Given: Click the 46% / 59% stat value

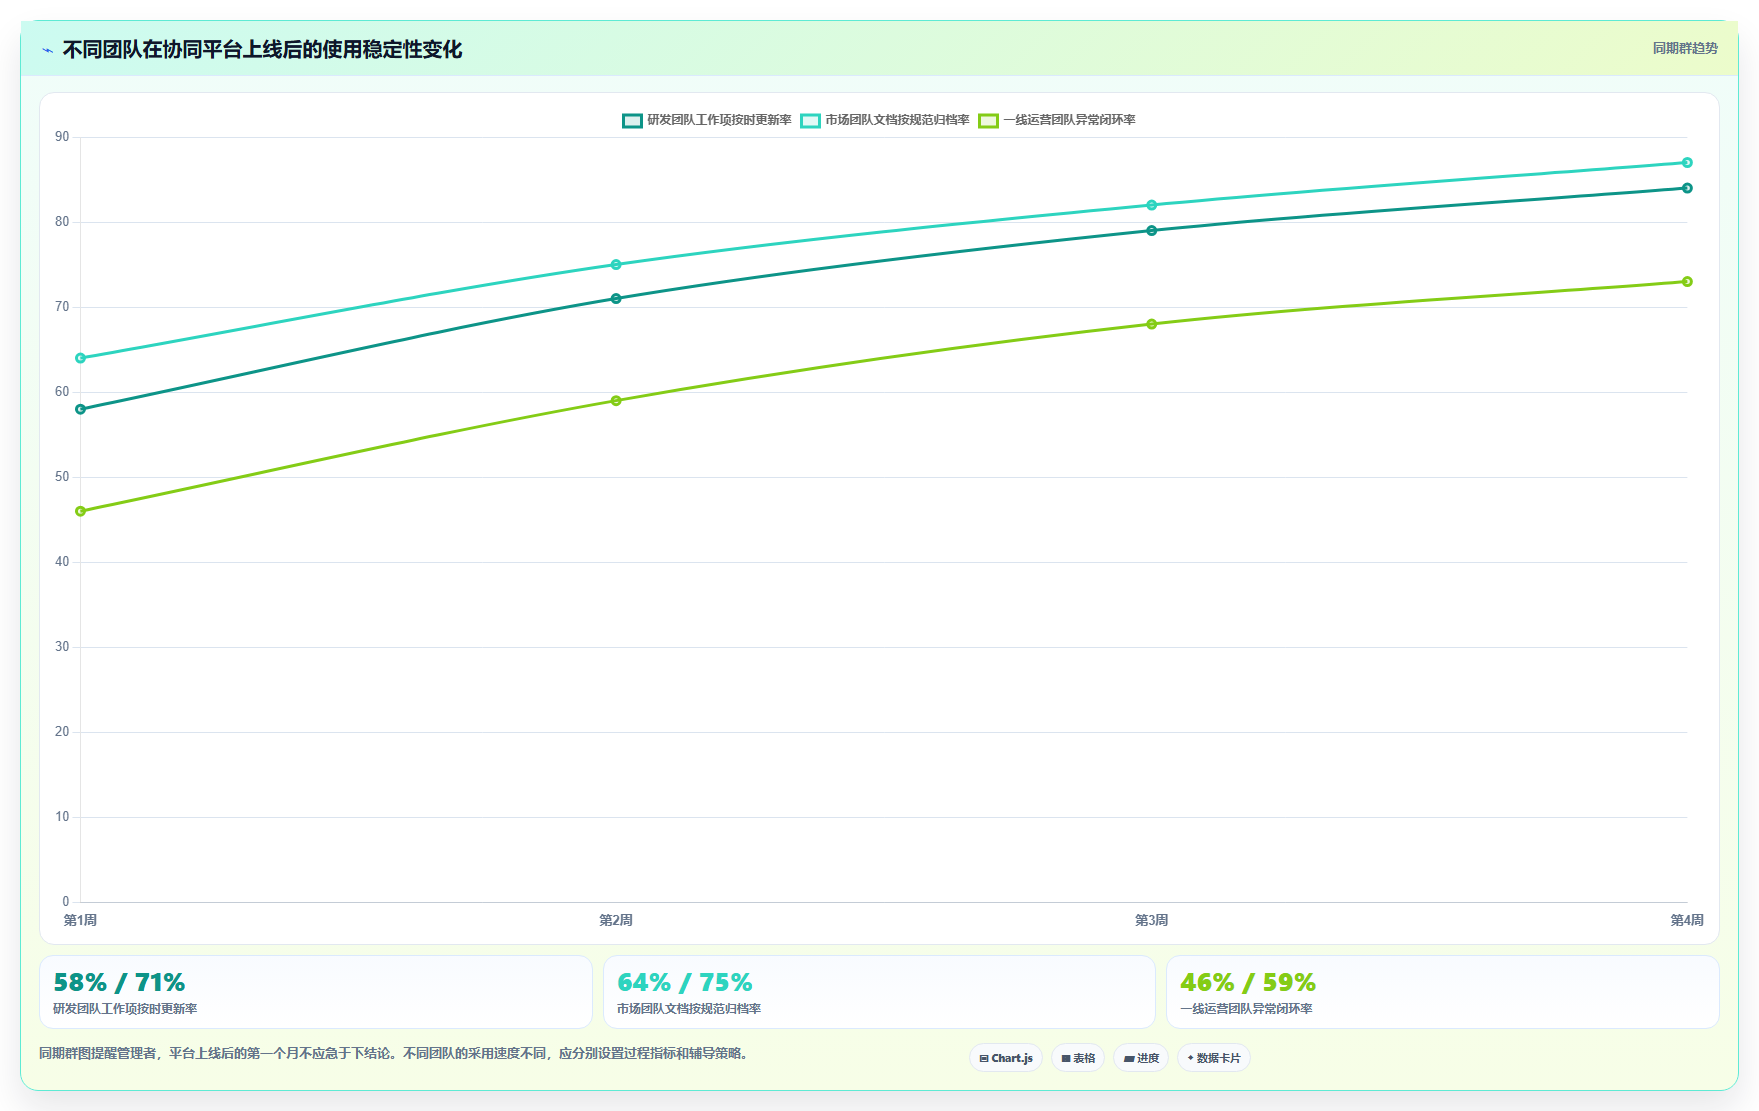Looking at the screenshot, I should click(x=1248, y=982).
